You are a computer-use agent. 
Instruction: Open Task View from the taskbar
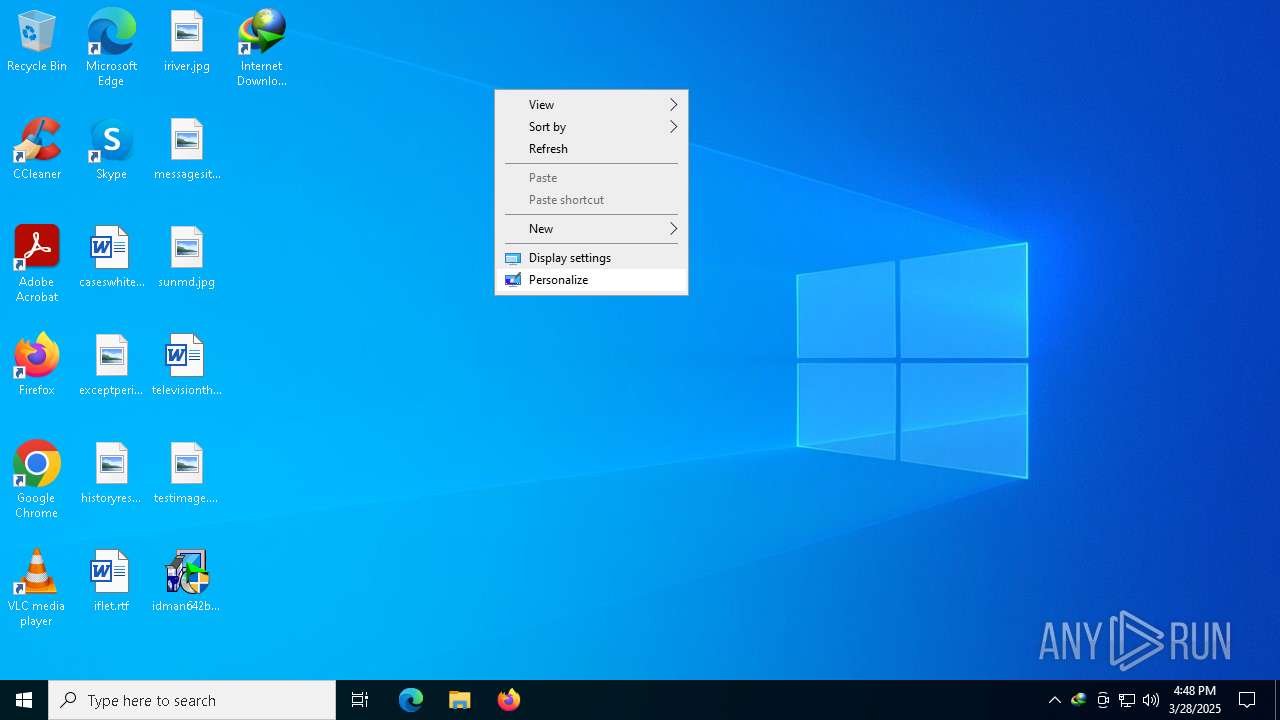click(360, 700)
